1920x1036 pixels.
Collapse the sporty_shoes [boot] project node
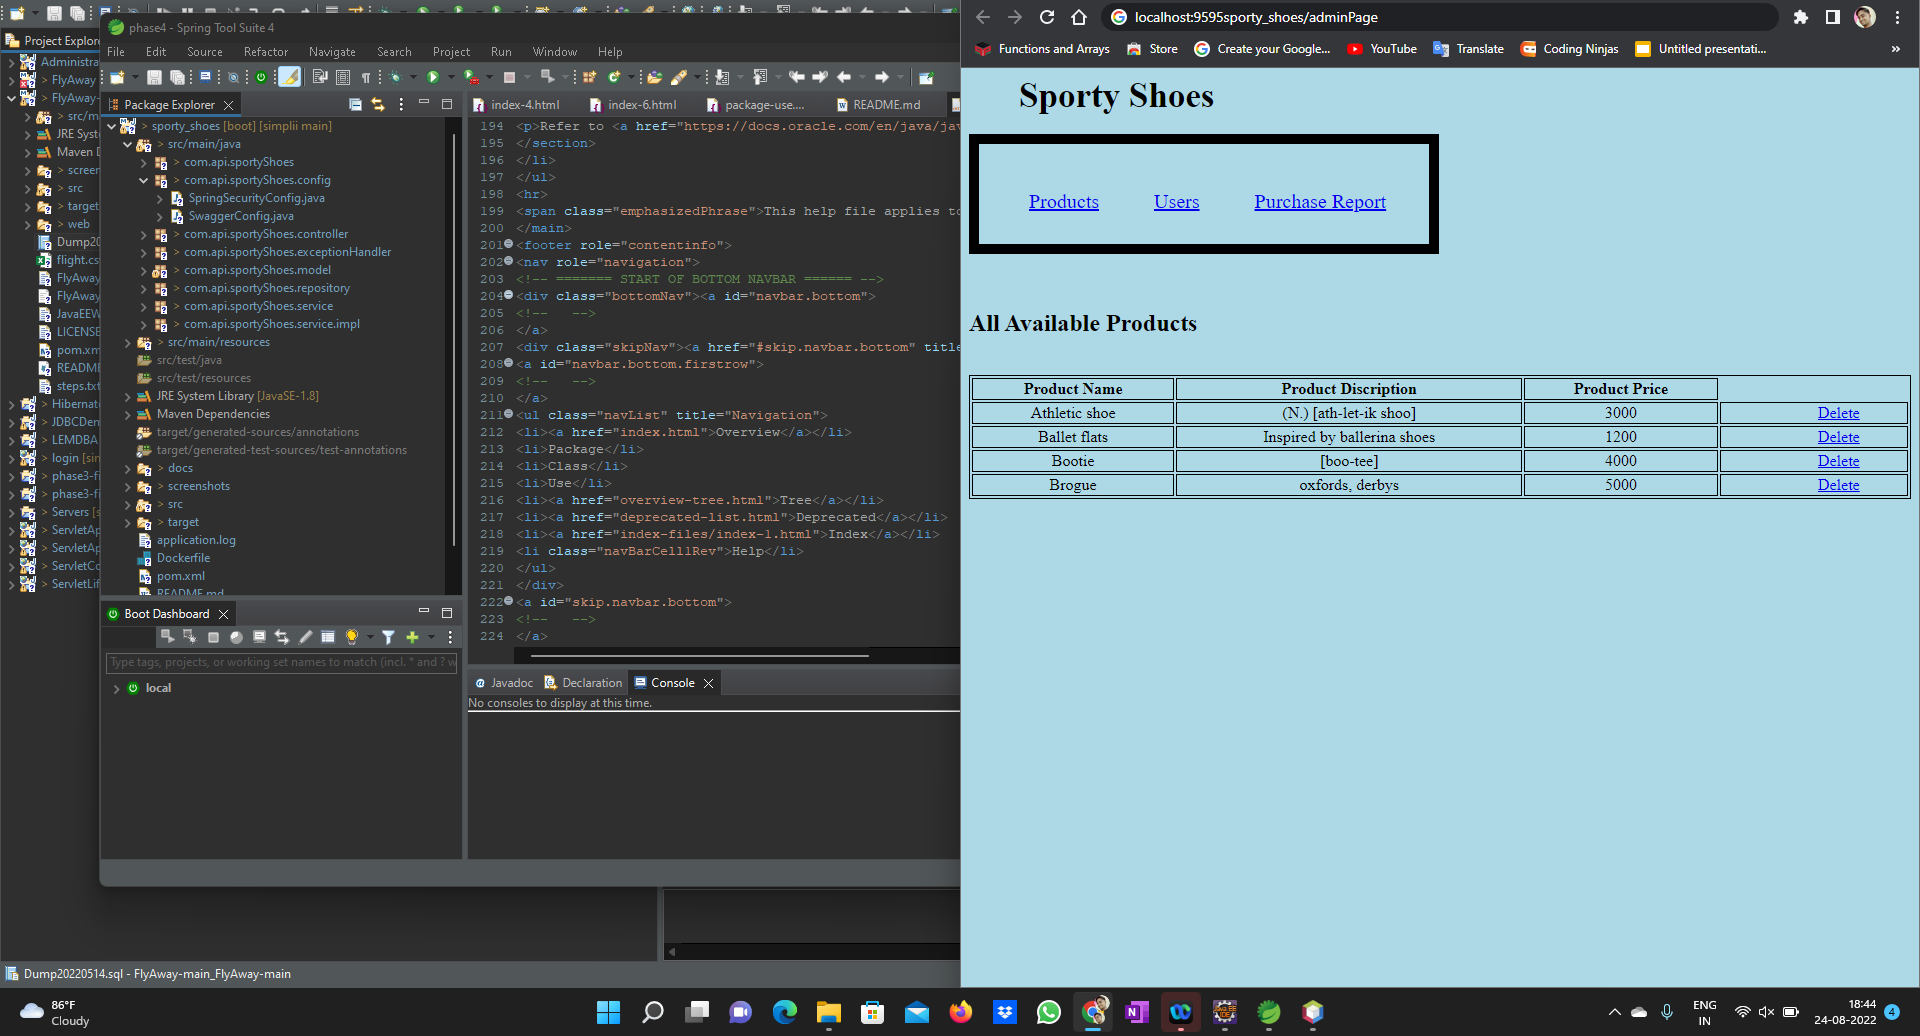point(111,126)
